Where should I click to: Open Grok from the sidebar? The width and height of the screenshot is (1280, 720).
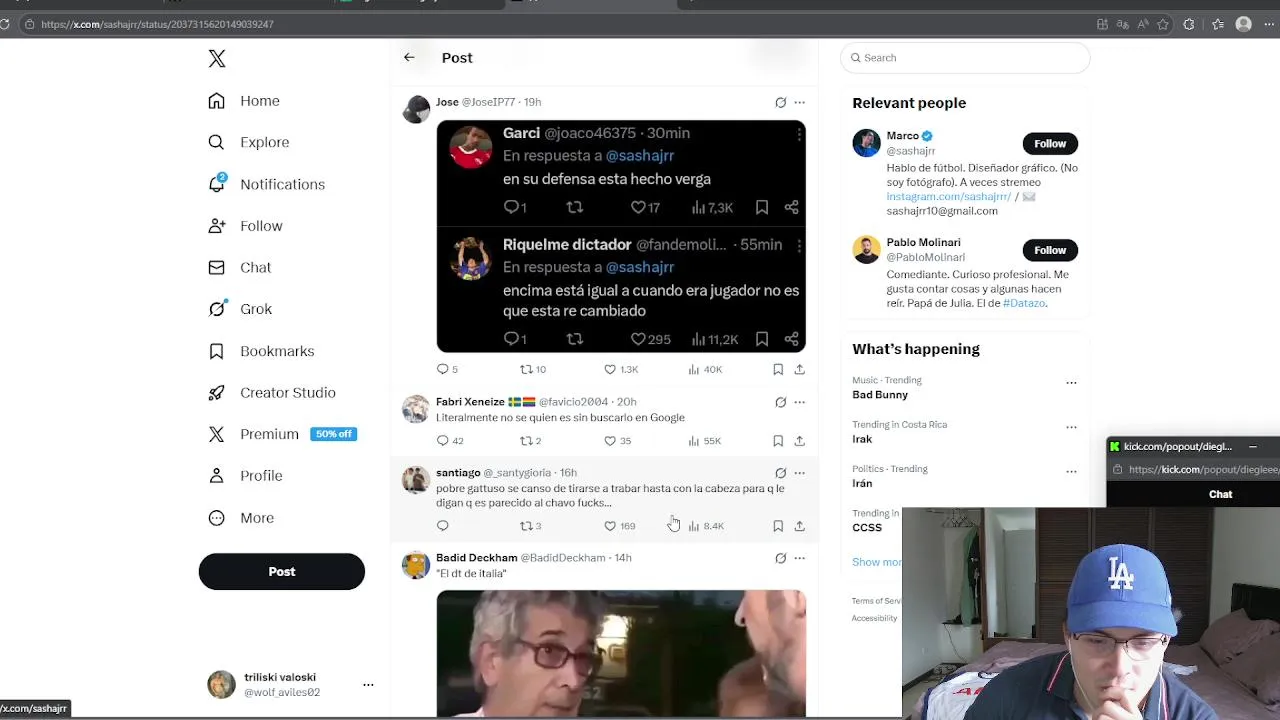pos(240,309)
